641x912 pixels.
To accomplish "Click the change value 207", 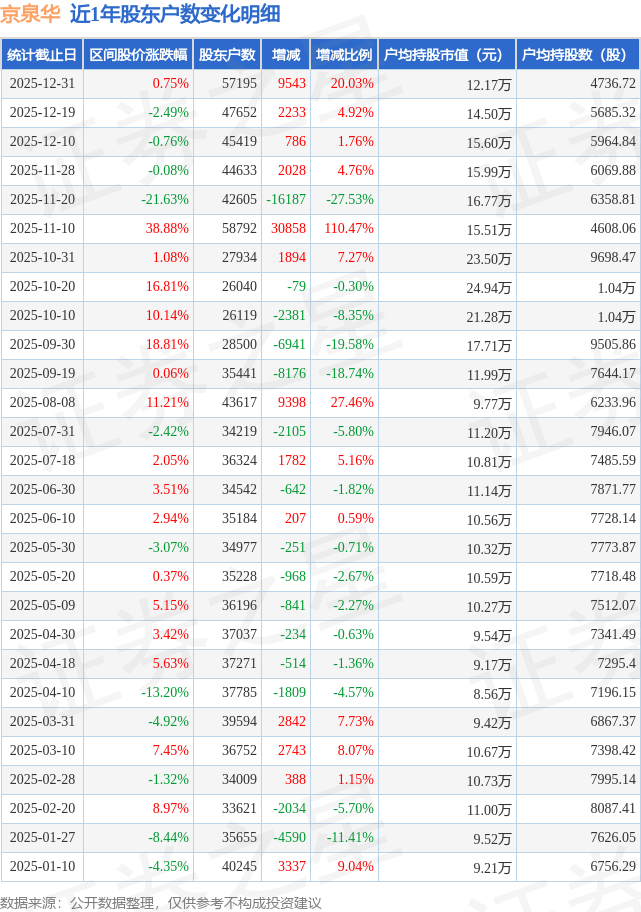I will 295,518.
